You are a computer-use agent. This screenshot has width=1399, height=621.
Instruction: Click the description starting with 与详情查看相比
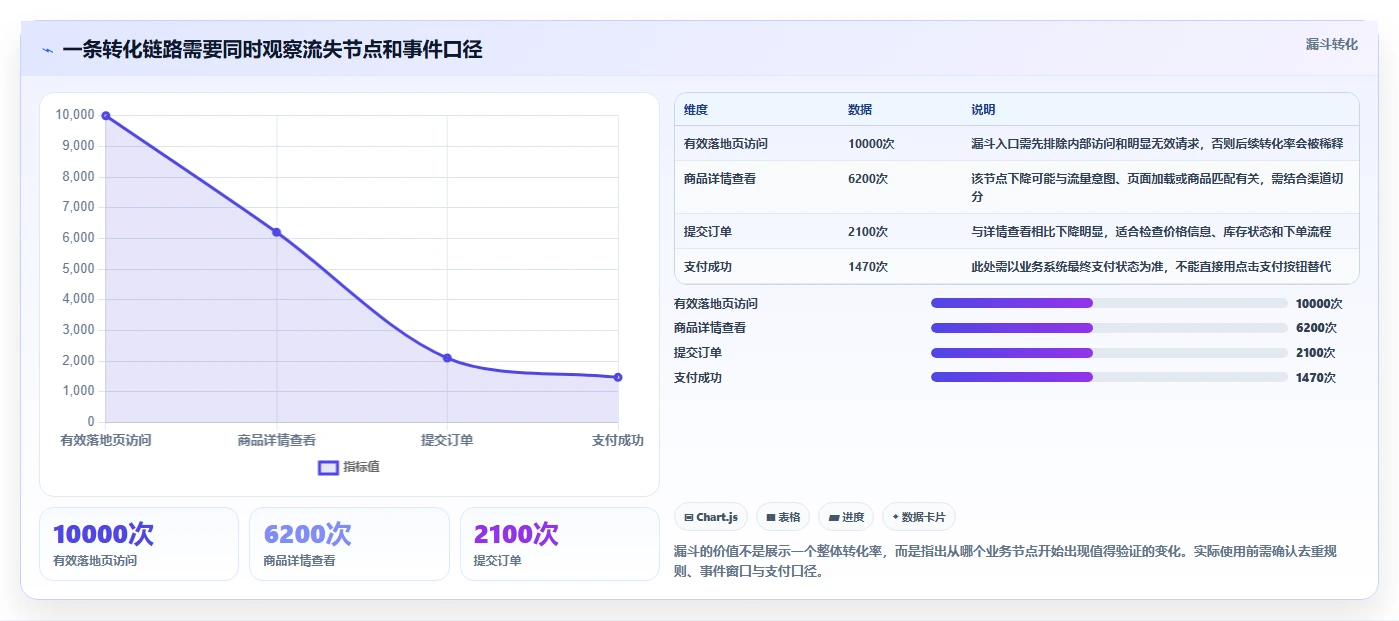tap(1151, 232)
